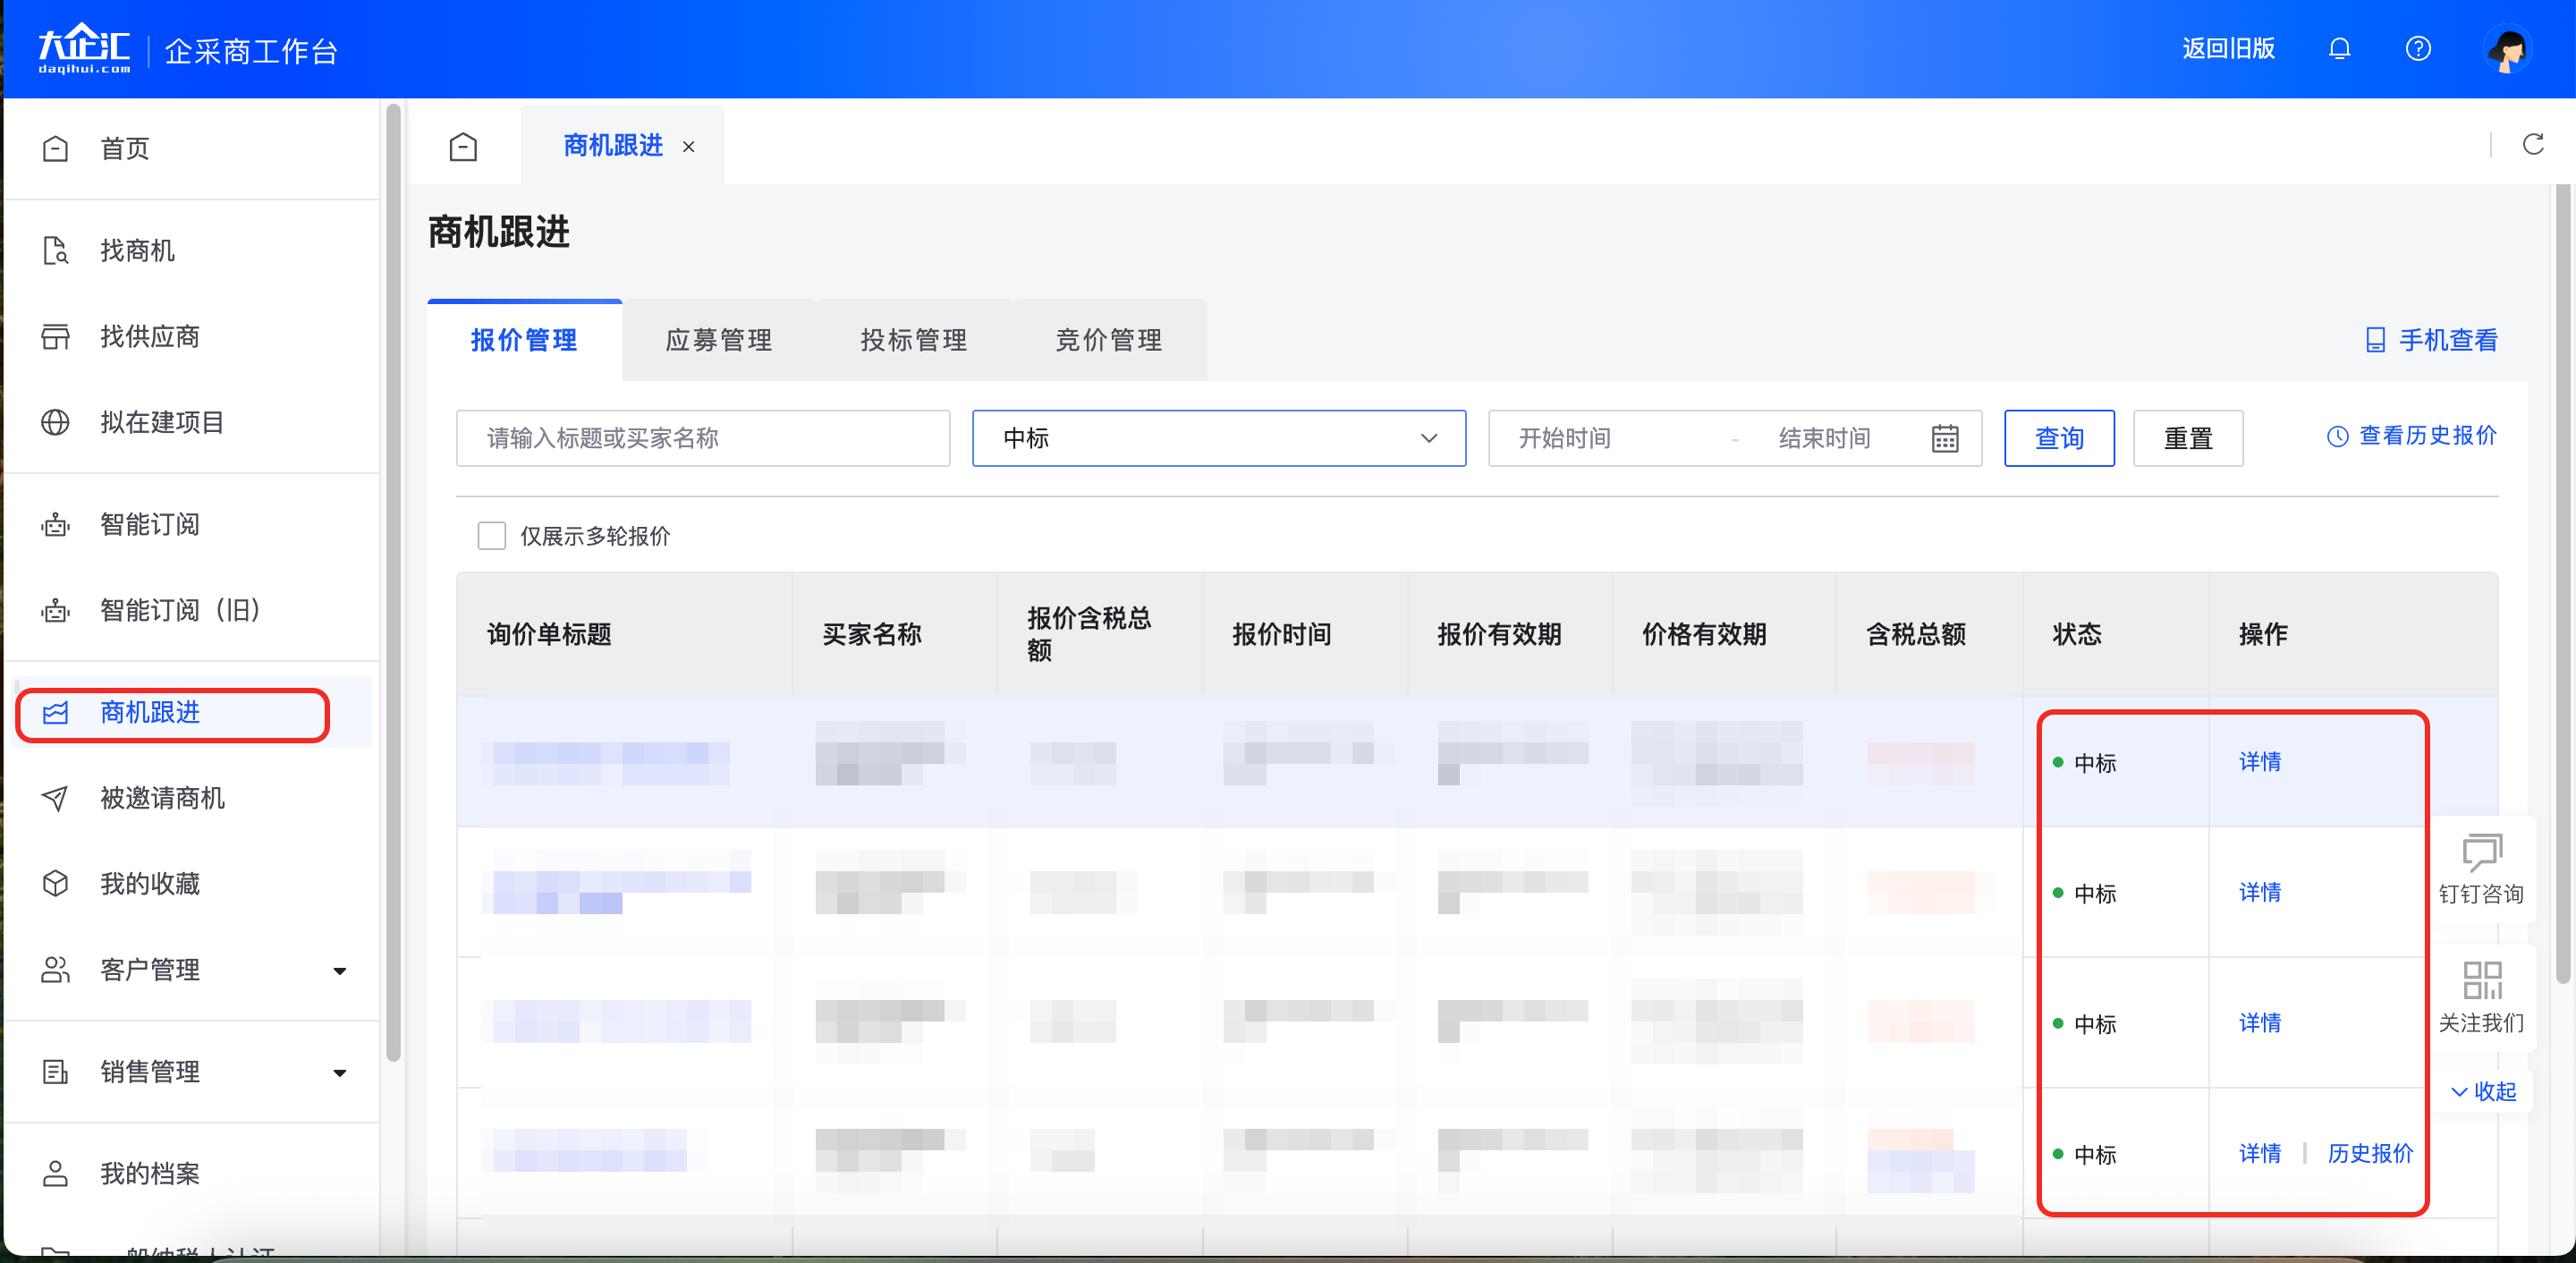2576x1263 pixels.
Task: Open 关注我们 QR code icon
Action: pos(2482,981)
